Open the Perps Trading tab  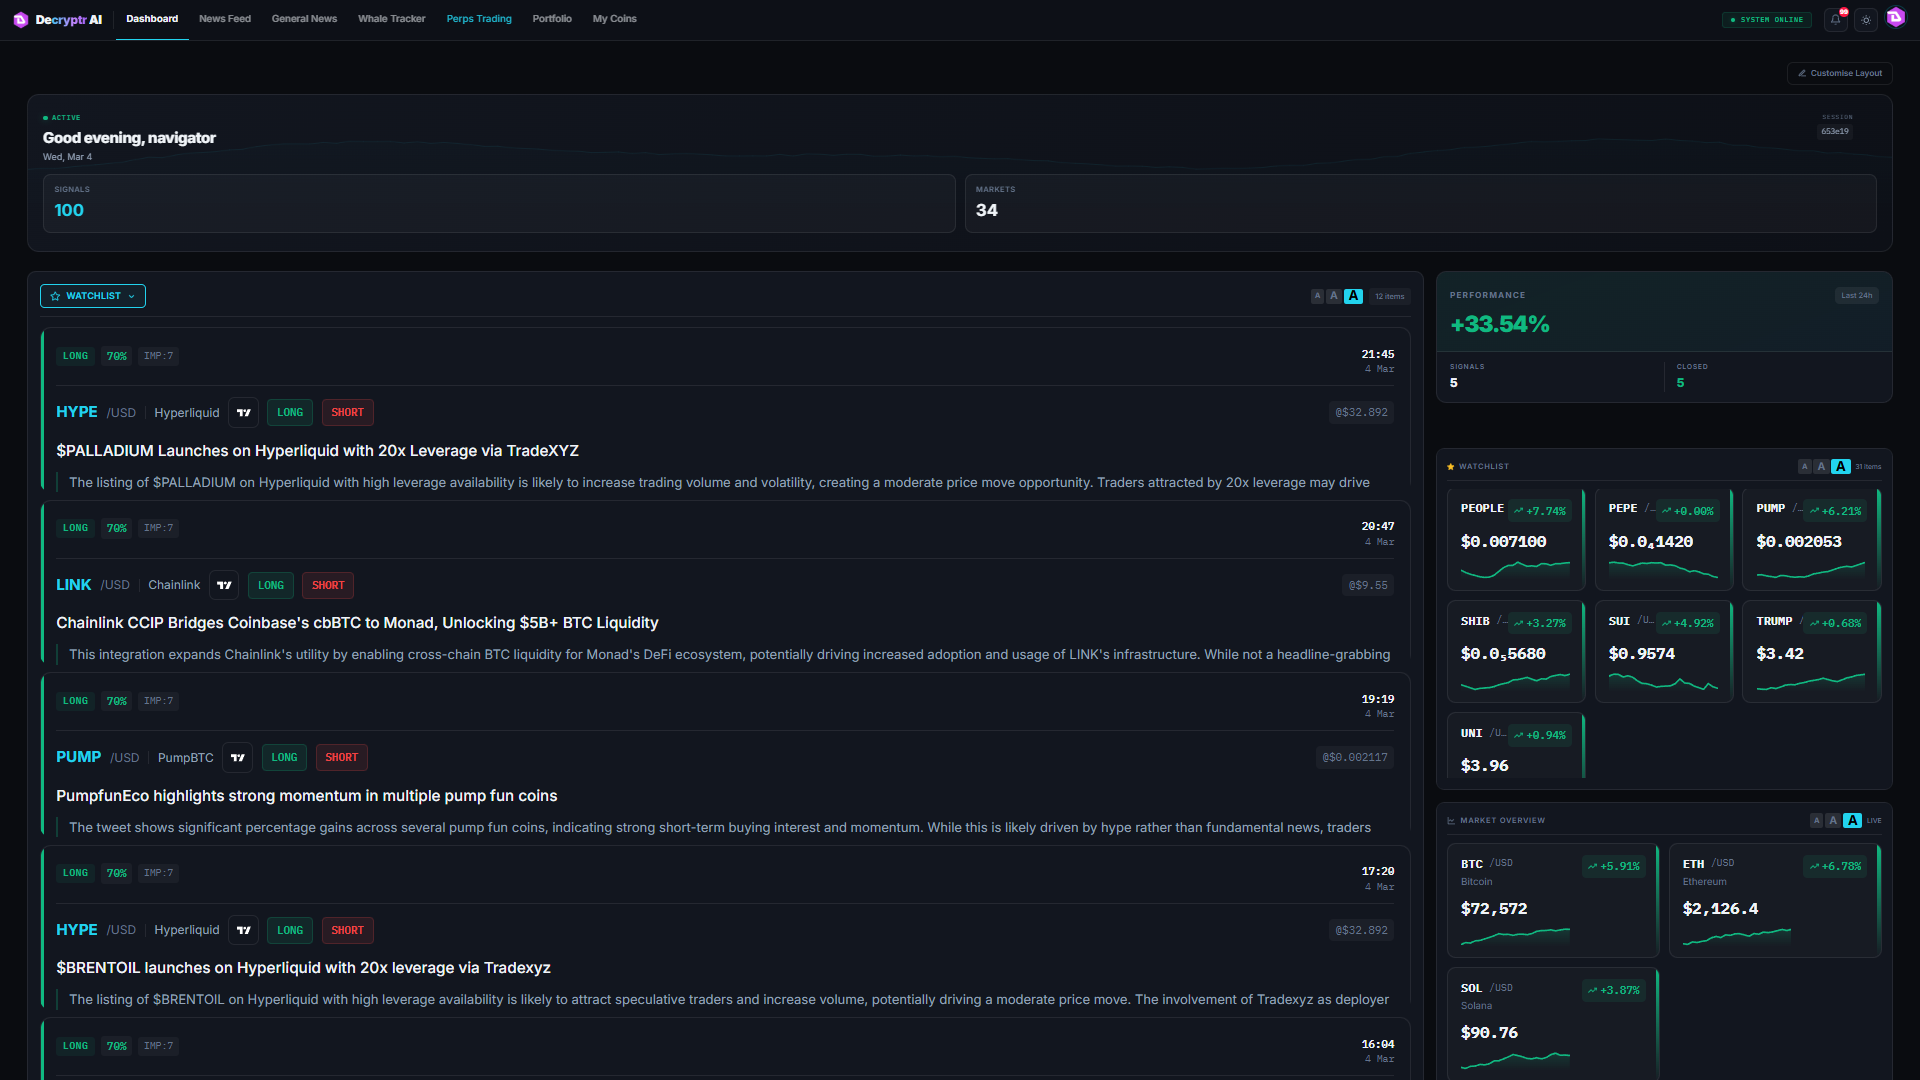point(479,19)
